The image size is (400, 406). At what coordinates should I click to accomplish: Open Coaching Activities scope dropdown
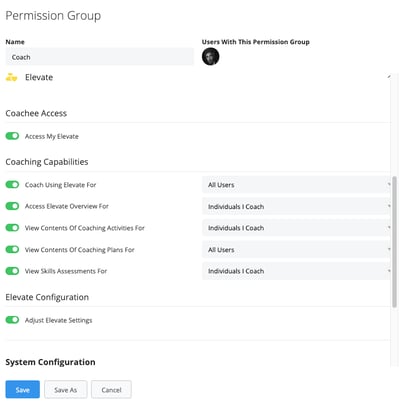pos(296,228)
